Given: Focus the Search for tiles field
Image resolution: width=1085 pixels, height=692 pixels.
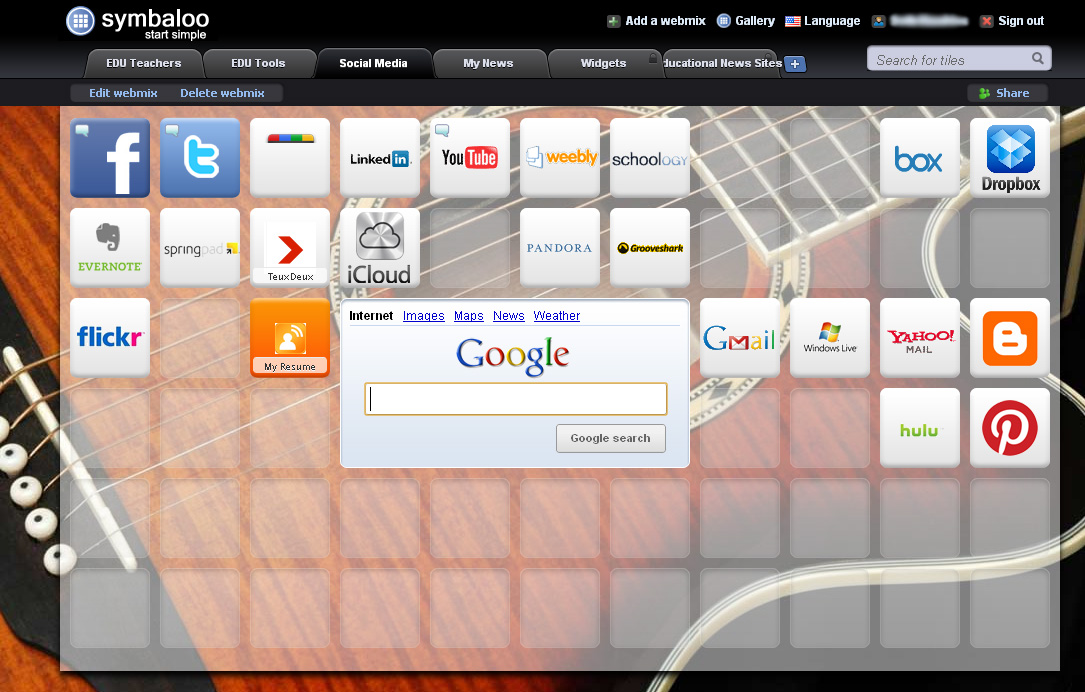Looking at the screenshot, I should (x=958, y=59).
